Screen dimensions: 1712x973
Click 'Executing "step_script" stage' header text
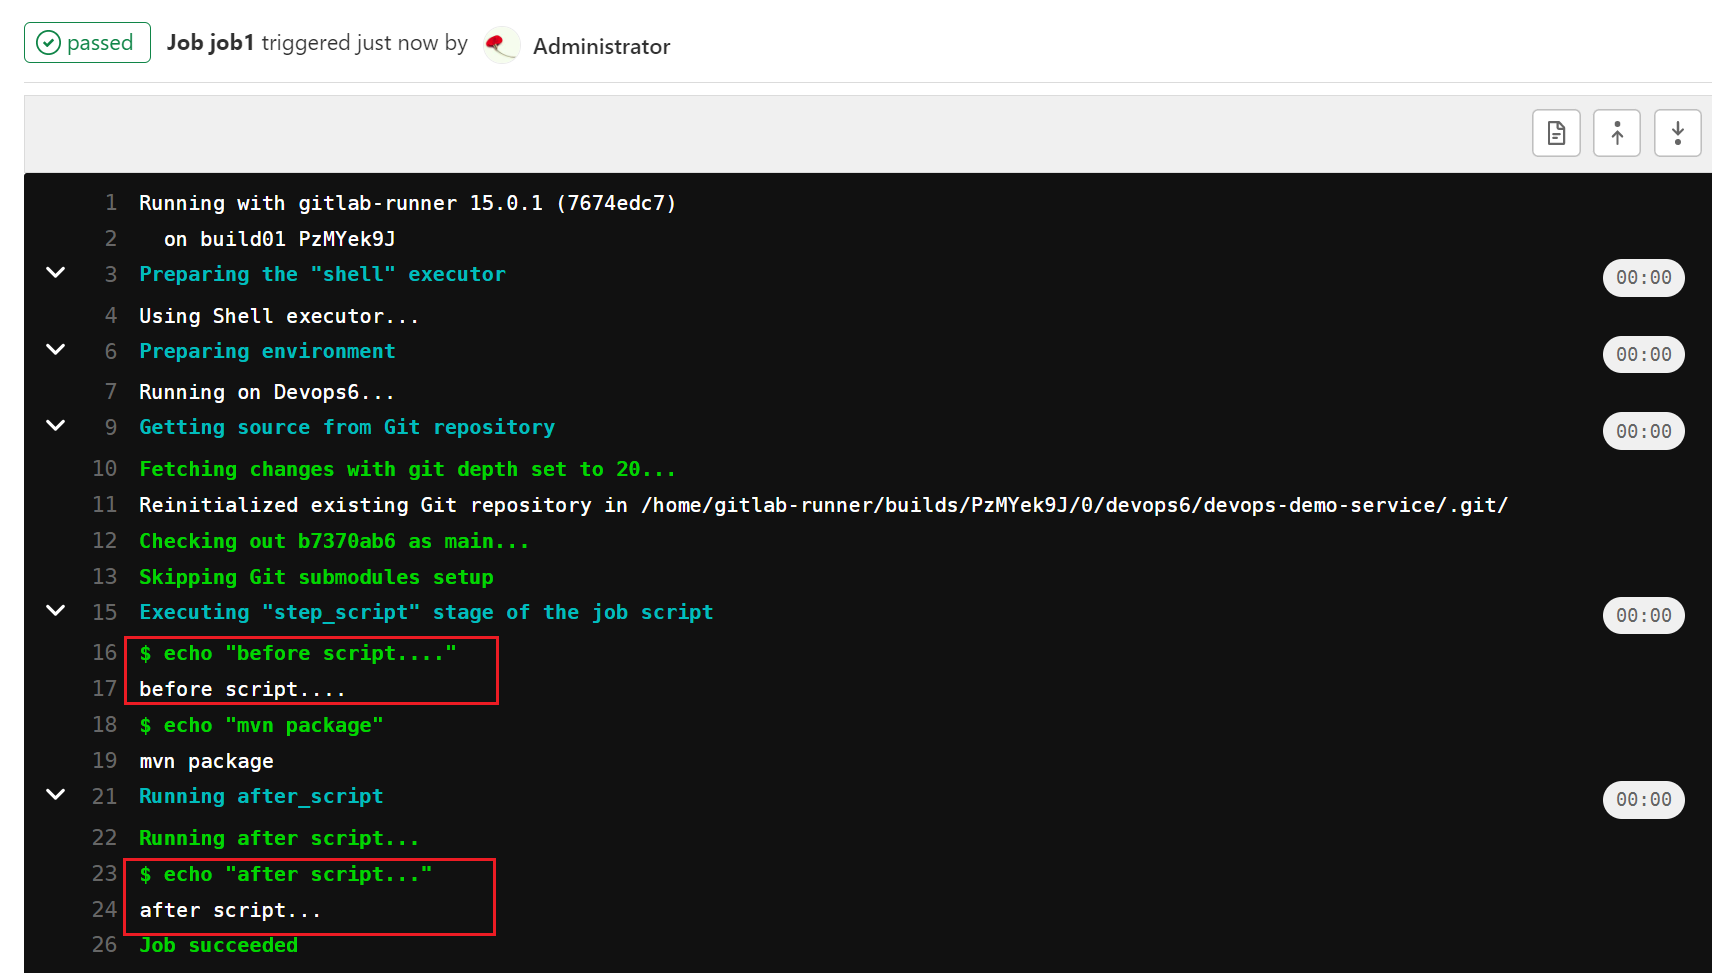click(426, 612)
